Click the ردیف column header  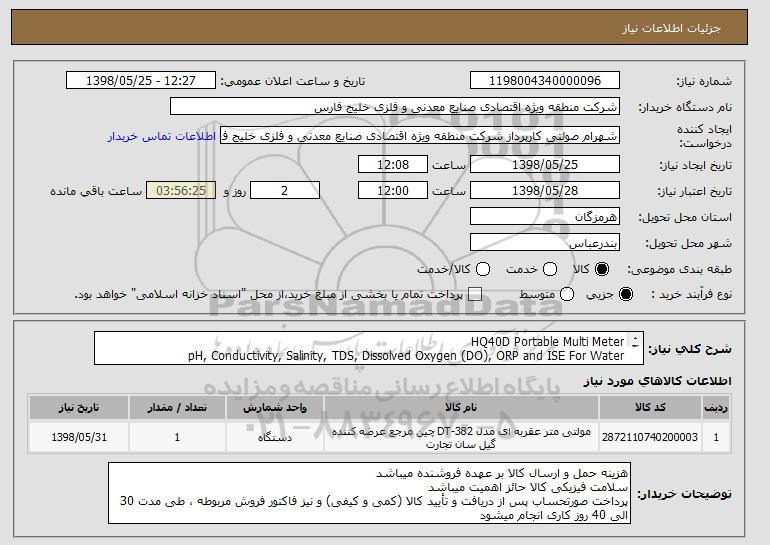click(x=716, y=408)
